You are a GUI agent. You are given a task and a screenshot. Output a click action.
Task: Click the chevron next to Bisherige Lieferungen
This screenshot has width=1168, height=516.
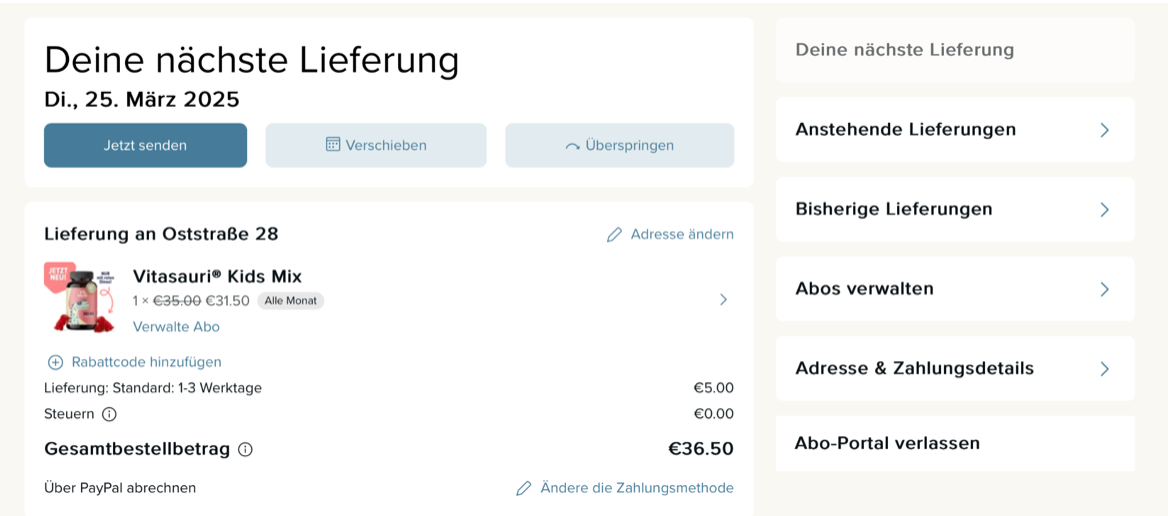tap(1104, 210)
